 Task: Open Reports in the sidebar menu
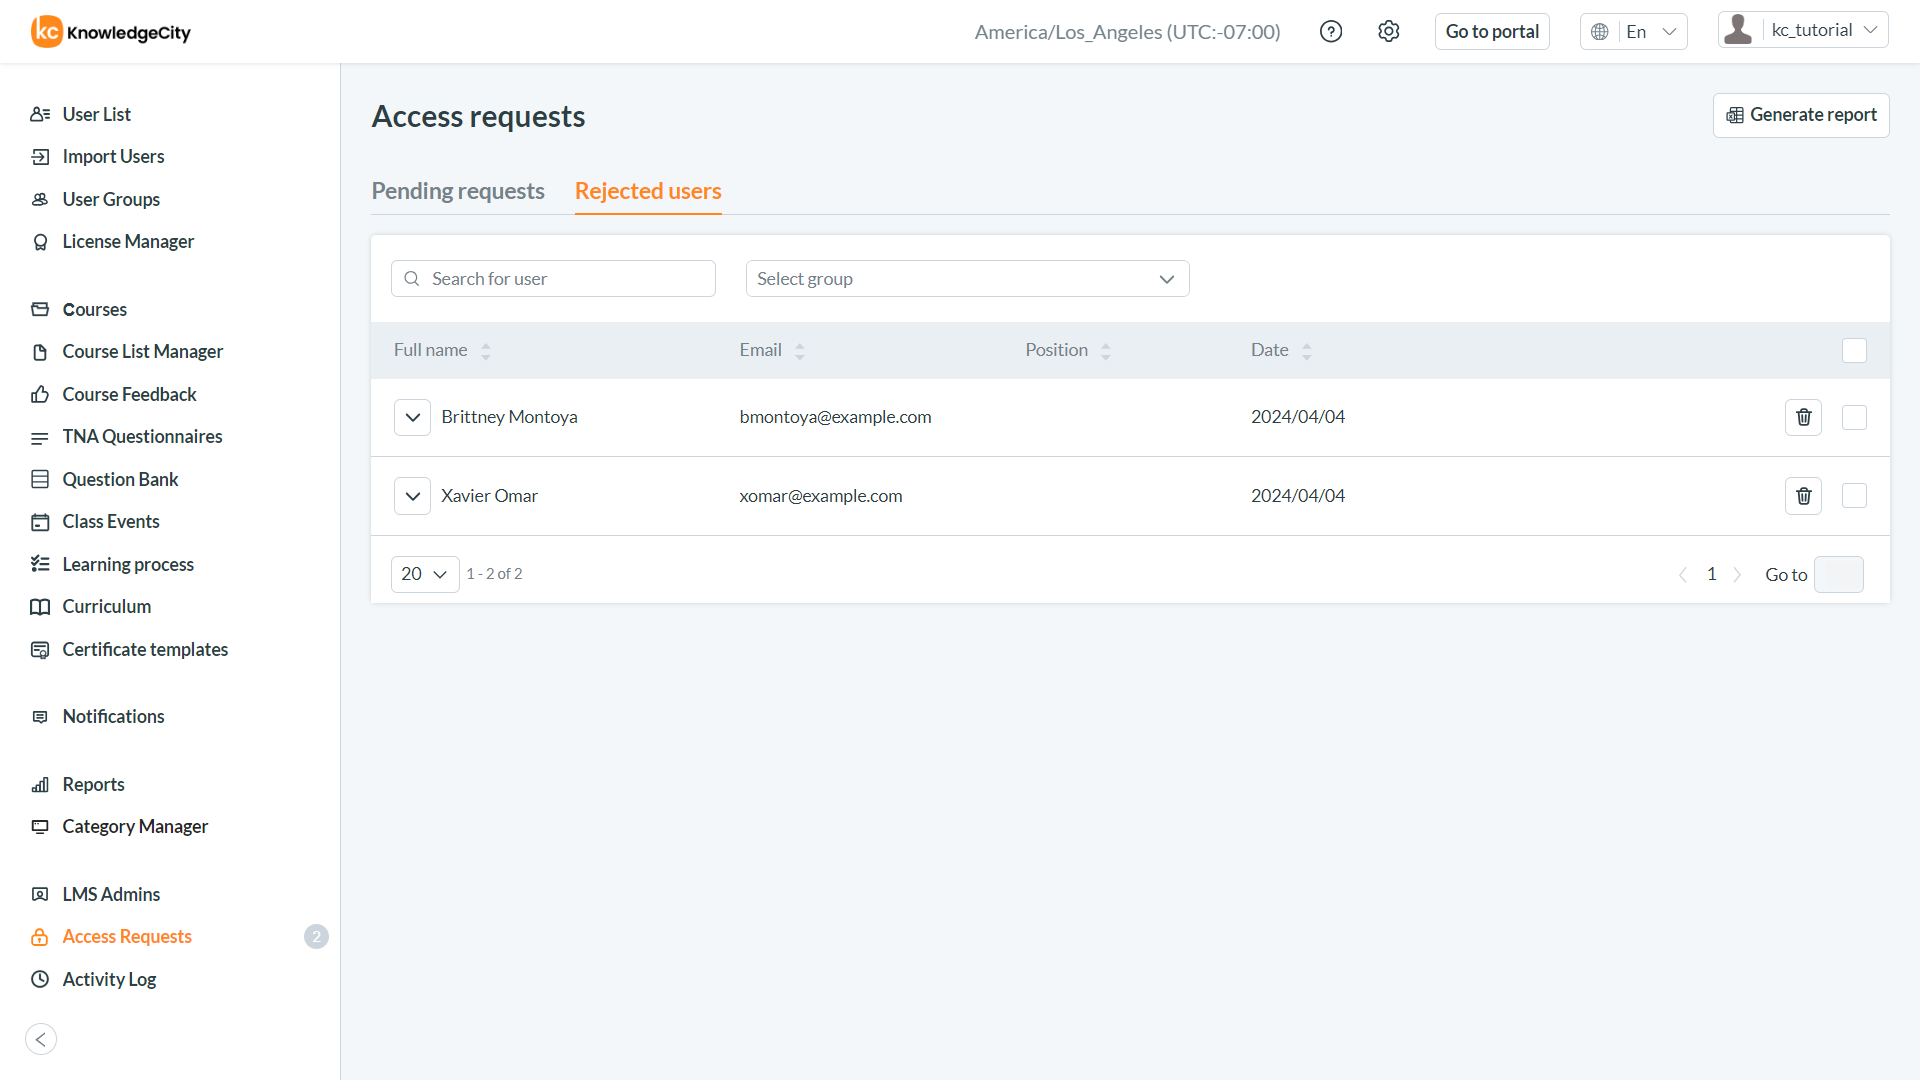93,784
